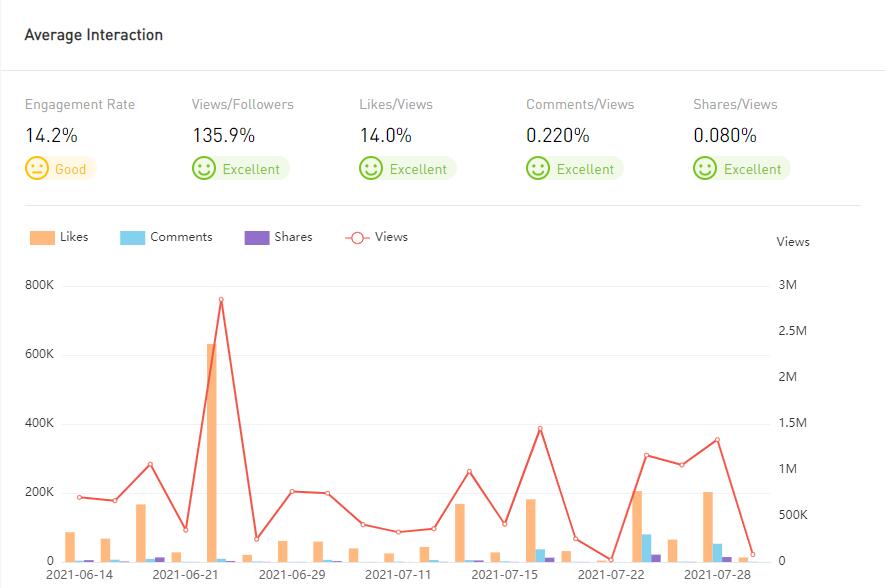Click the green smiley under Views/Followers

click(x=204, y=169)
